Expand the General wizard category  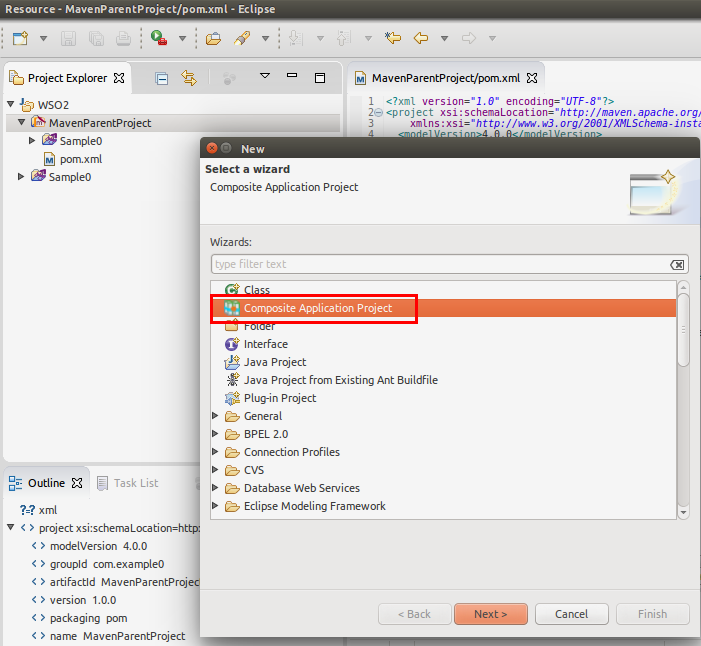(216, 416)
